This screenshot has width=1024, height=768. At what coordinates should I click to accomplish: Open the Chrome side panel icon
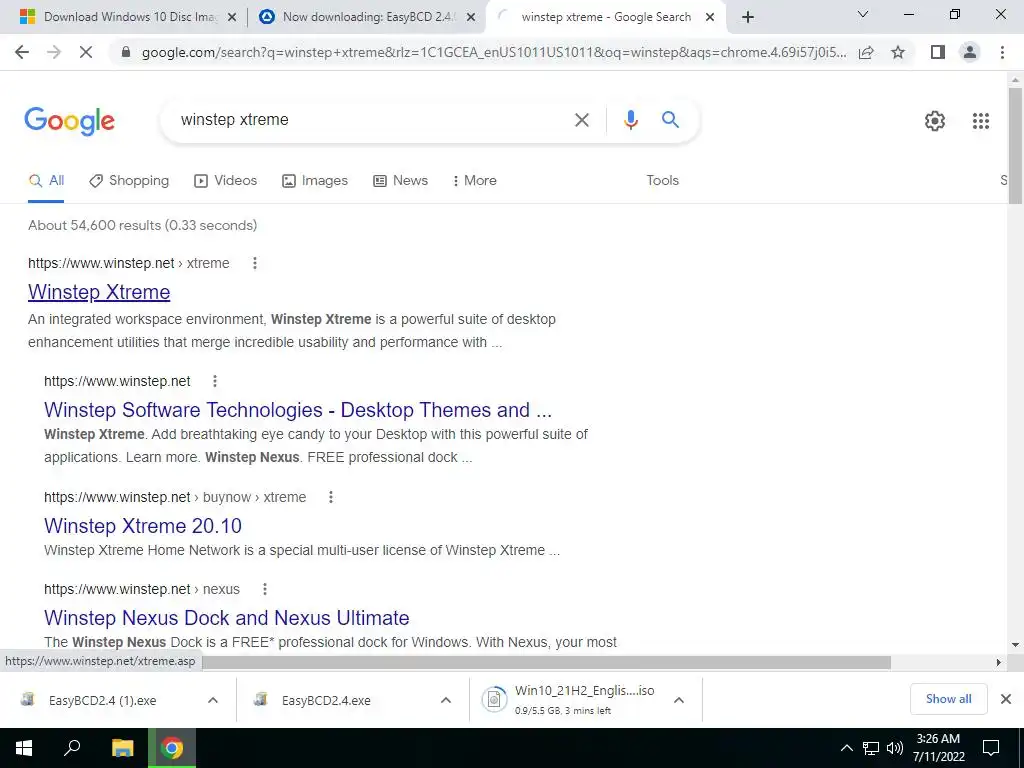(x=938, y=52)
